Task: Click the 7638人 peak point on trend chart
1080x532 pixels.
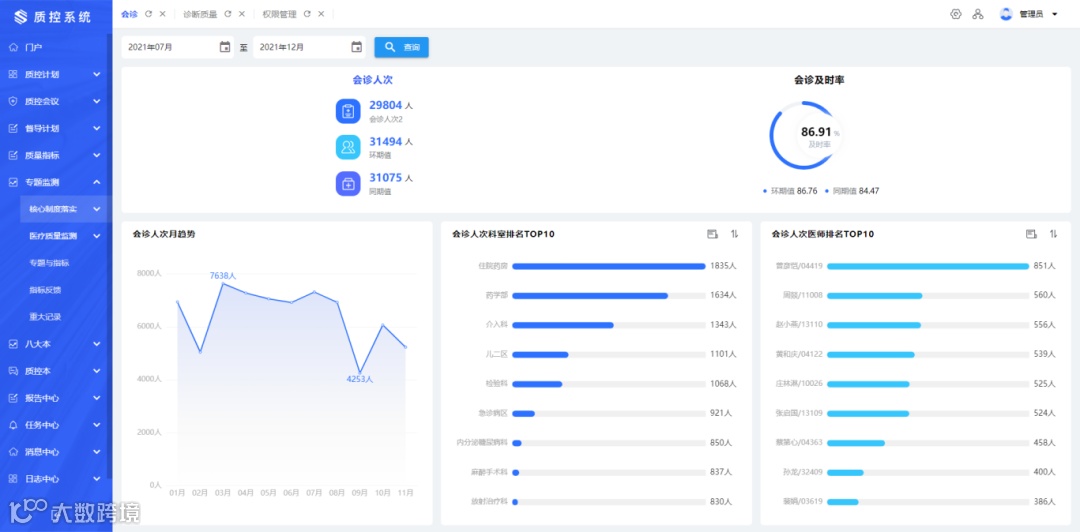Action: click(x=222, y=284)
